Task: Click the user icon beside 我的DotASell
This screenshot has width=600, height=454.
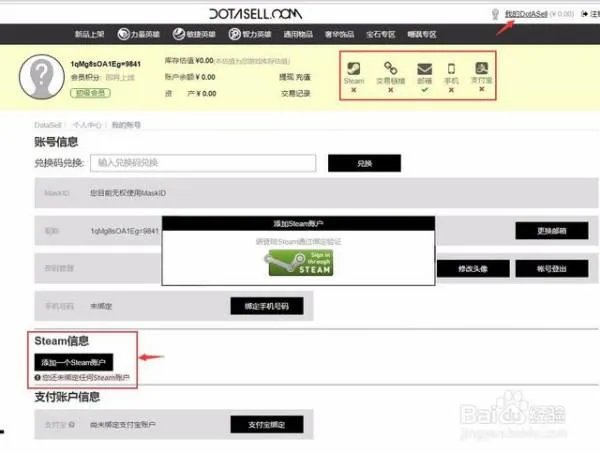Action: (x=495, y=14)
